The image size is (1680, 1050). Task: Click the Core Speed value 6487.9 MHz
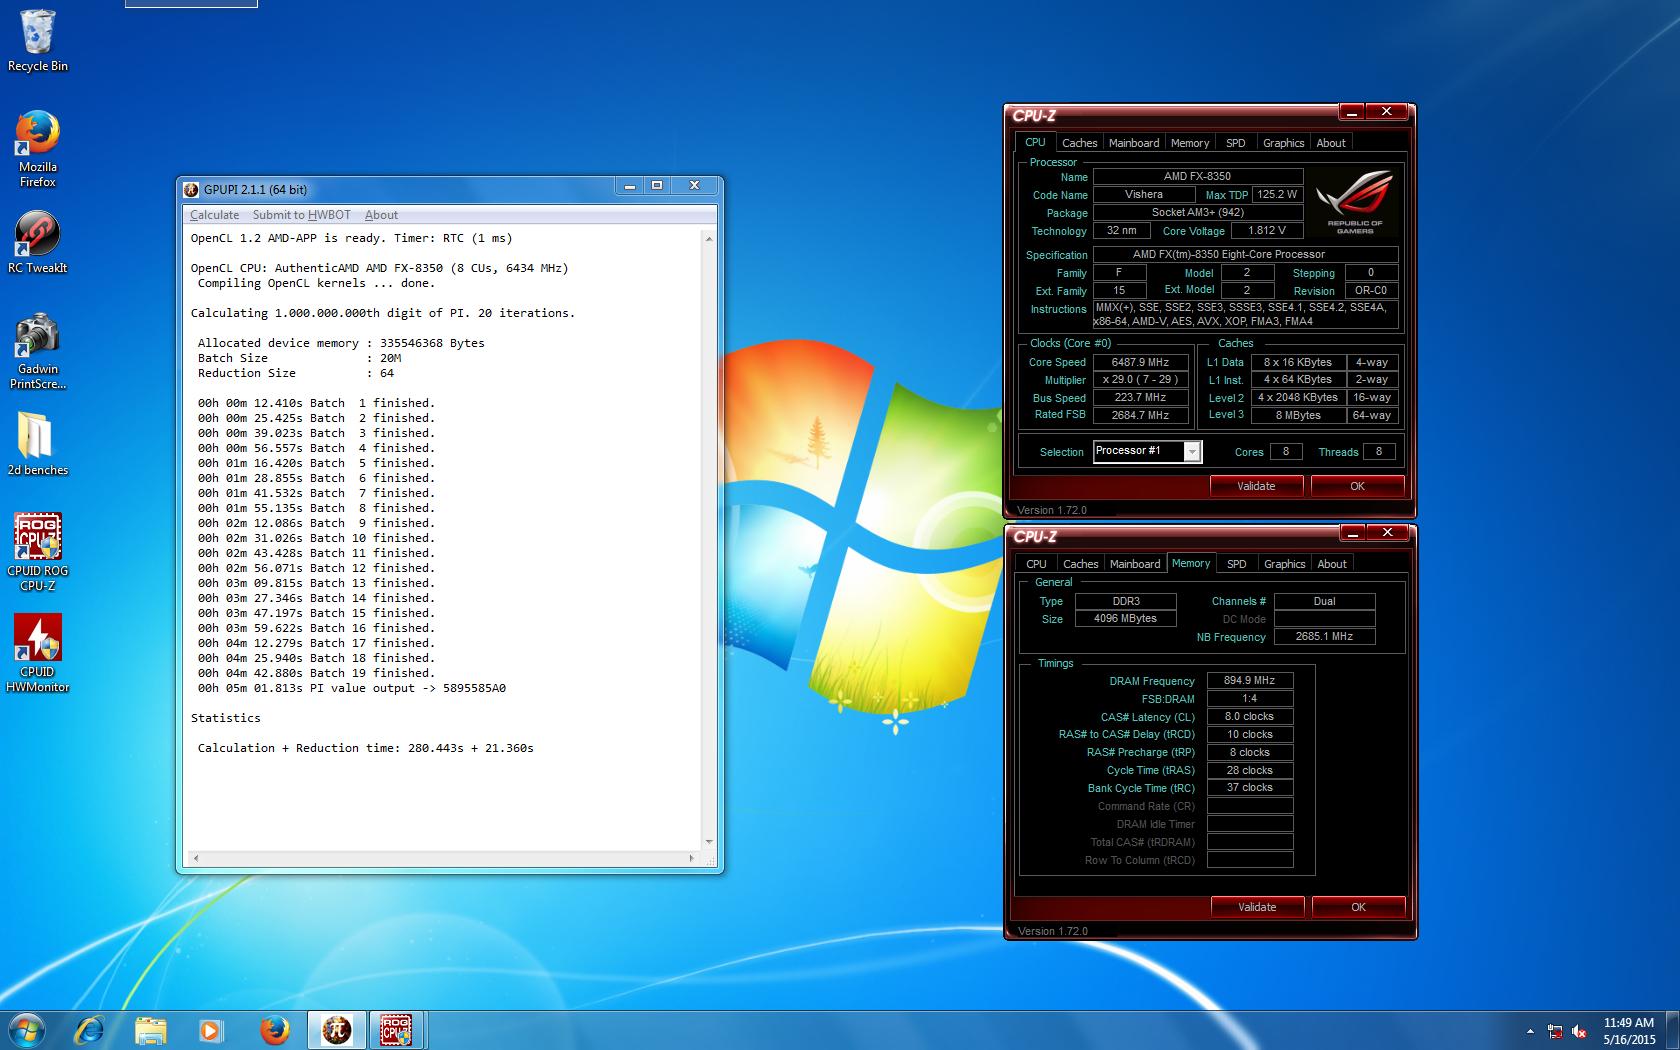(1141, 363)
